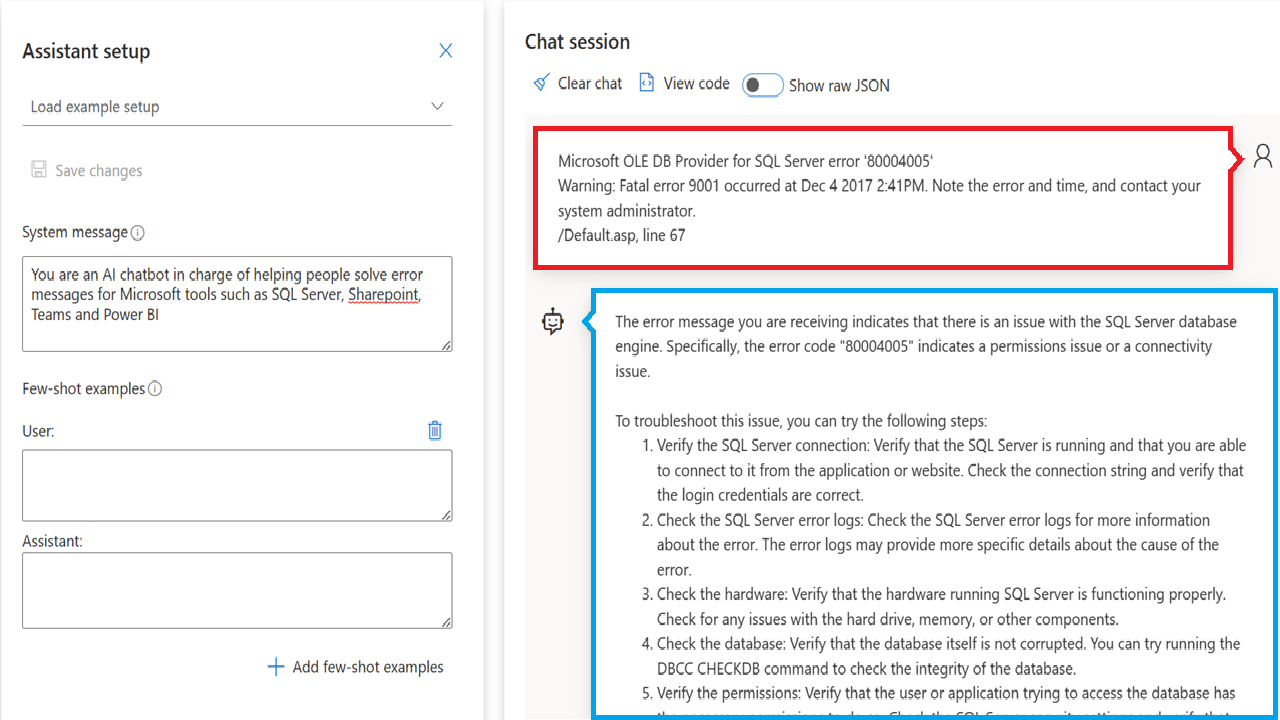Show System message info tooltip icon

click(138, 233)
